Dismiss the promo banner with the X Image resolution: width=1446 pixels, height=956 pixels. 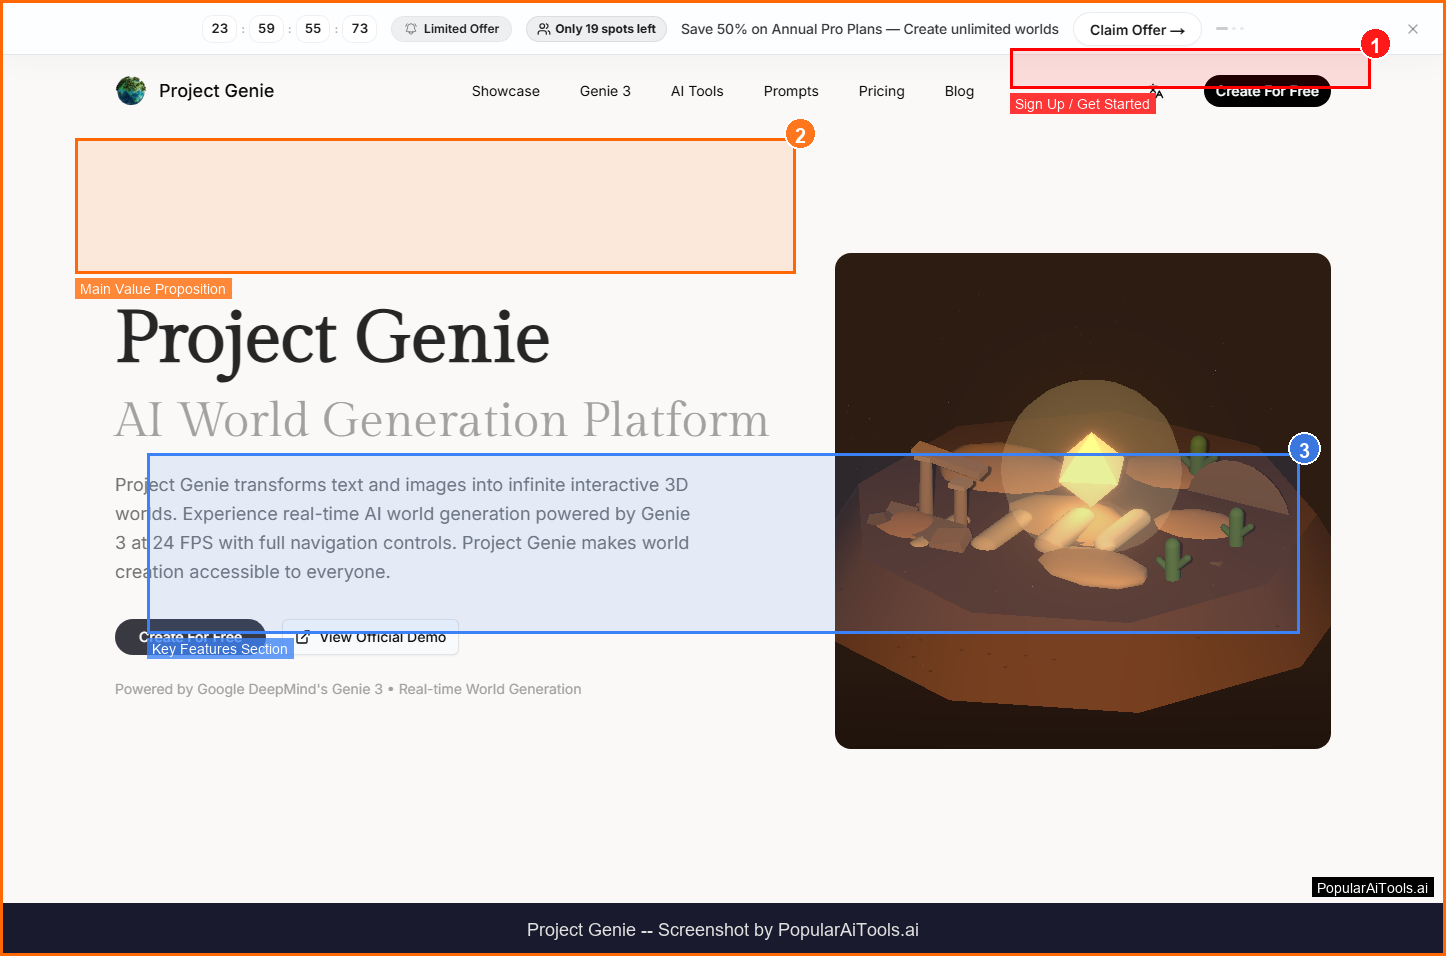pyautogui.click(x=1413, y=29)
